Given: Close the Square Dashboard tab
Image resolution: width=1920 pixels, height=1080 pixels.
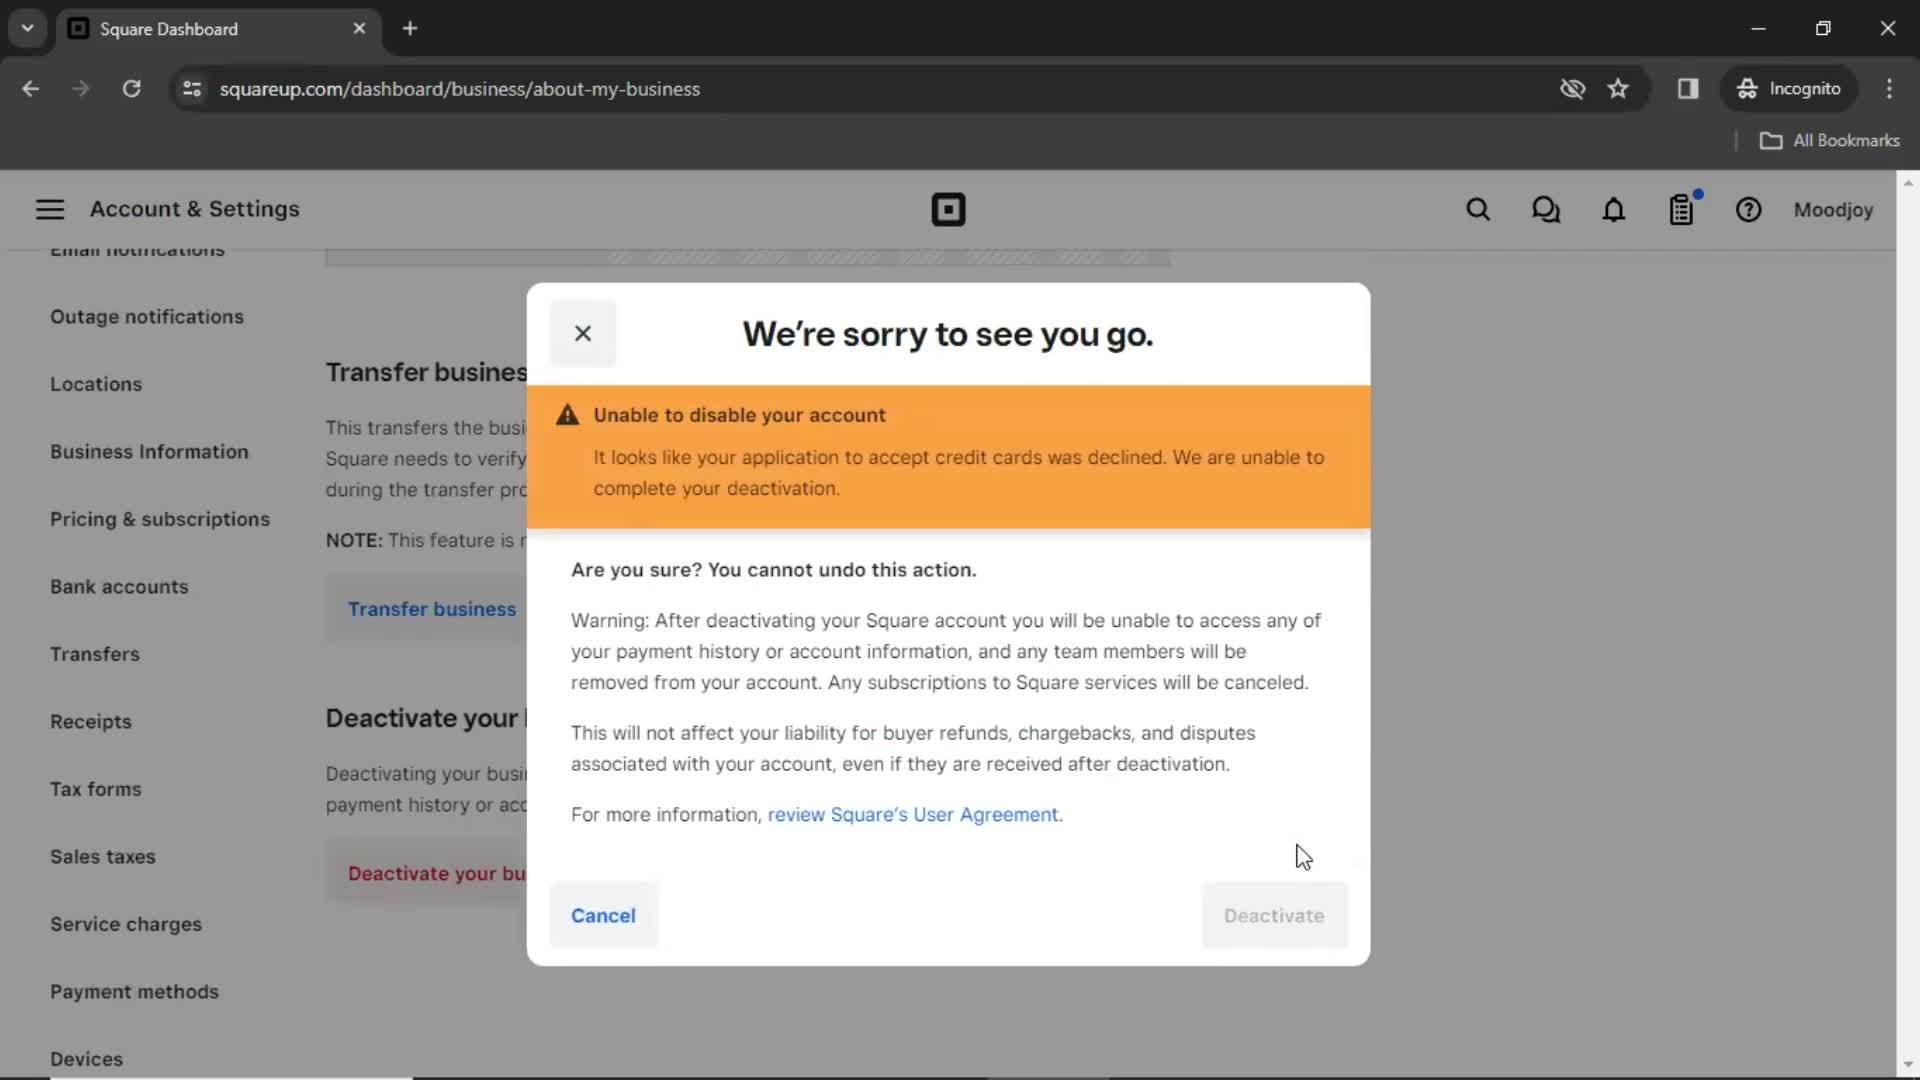Looking at the screenshot, I should (359, 29).
